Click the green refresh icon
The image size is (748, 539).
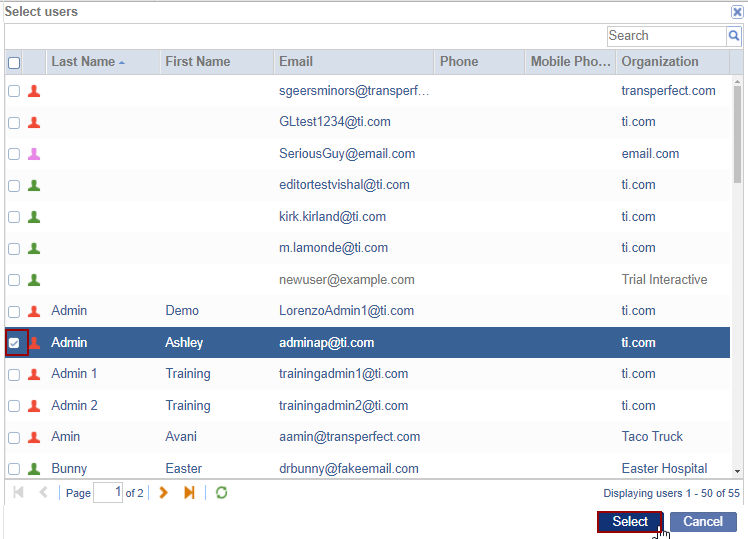click(x=222, y=493)
